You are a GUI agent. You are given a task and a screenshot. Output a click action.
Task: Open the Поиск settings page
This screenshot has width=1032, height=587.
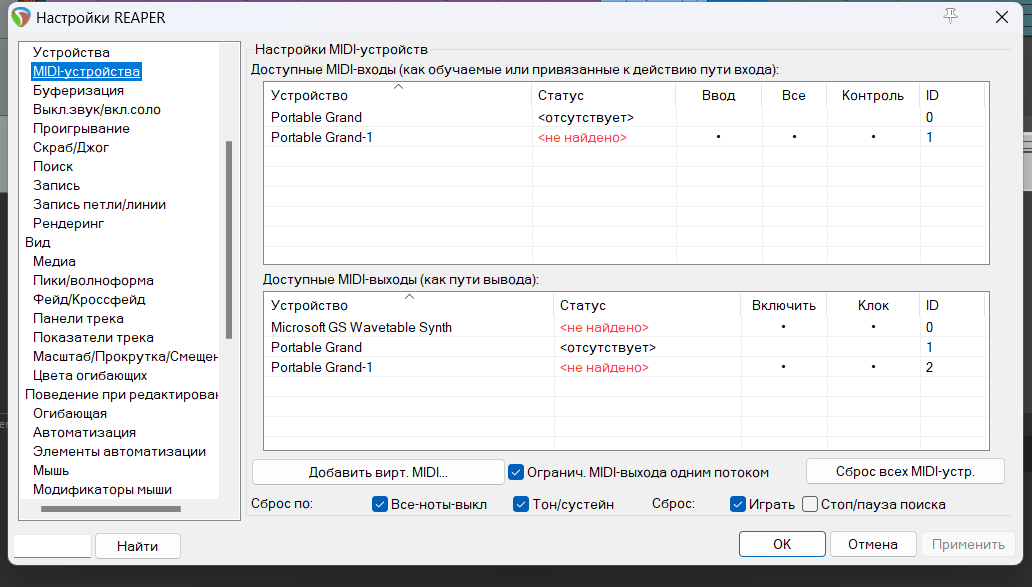[53, 167]
